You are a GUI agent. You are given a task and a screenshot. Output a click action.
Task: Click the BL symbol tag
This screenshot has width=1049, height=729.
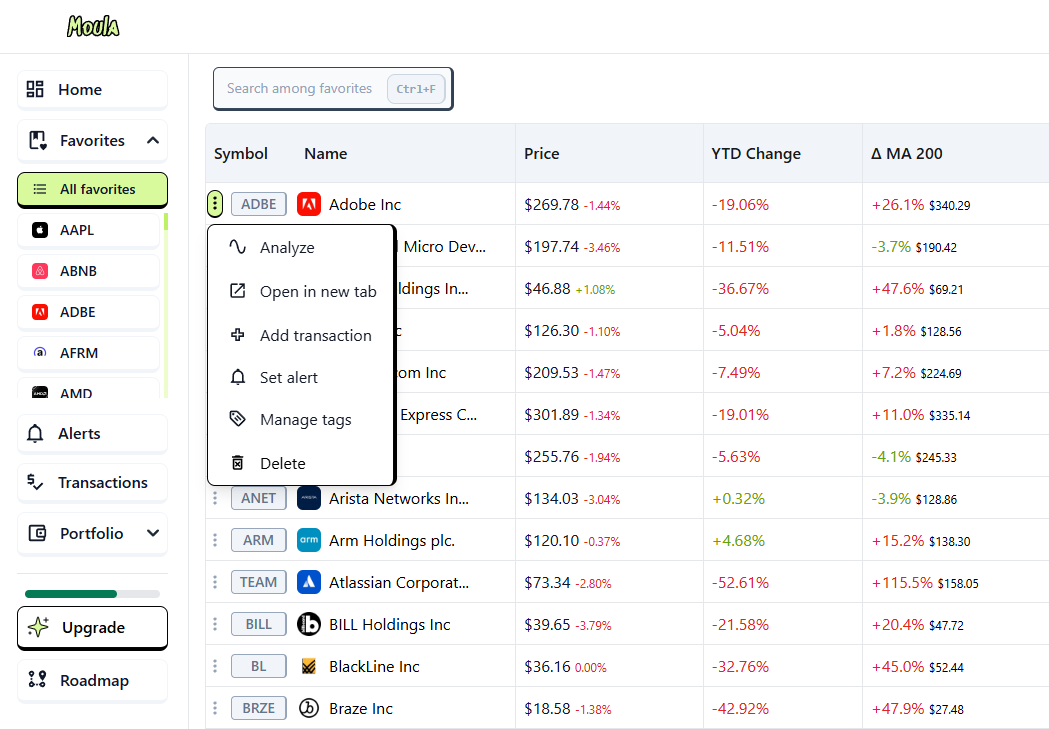(259, 666)
